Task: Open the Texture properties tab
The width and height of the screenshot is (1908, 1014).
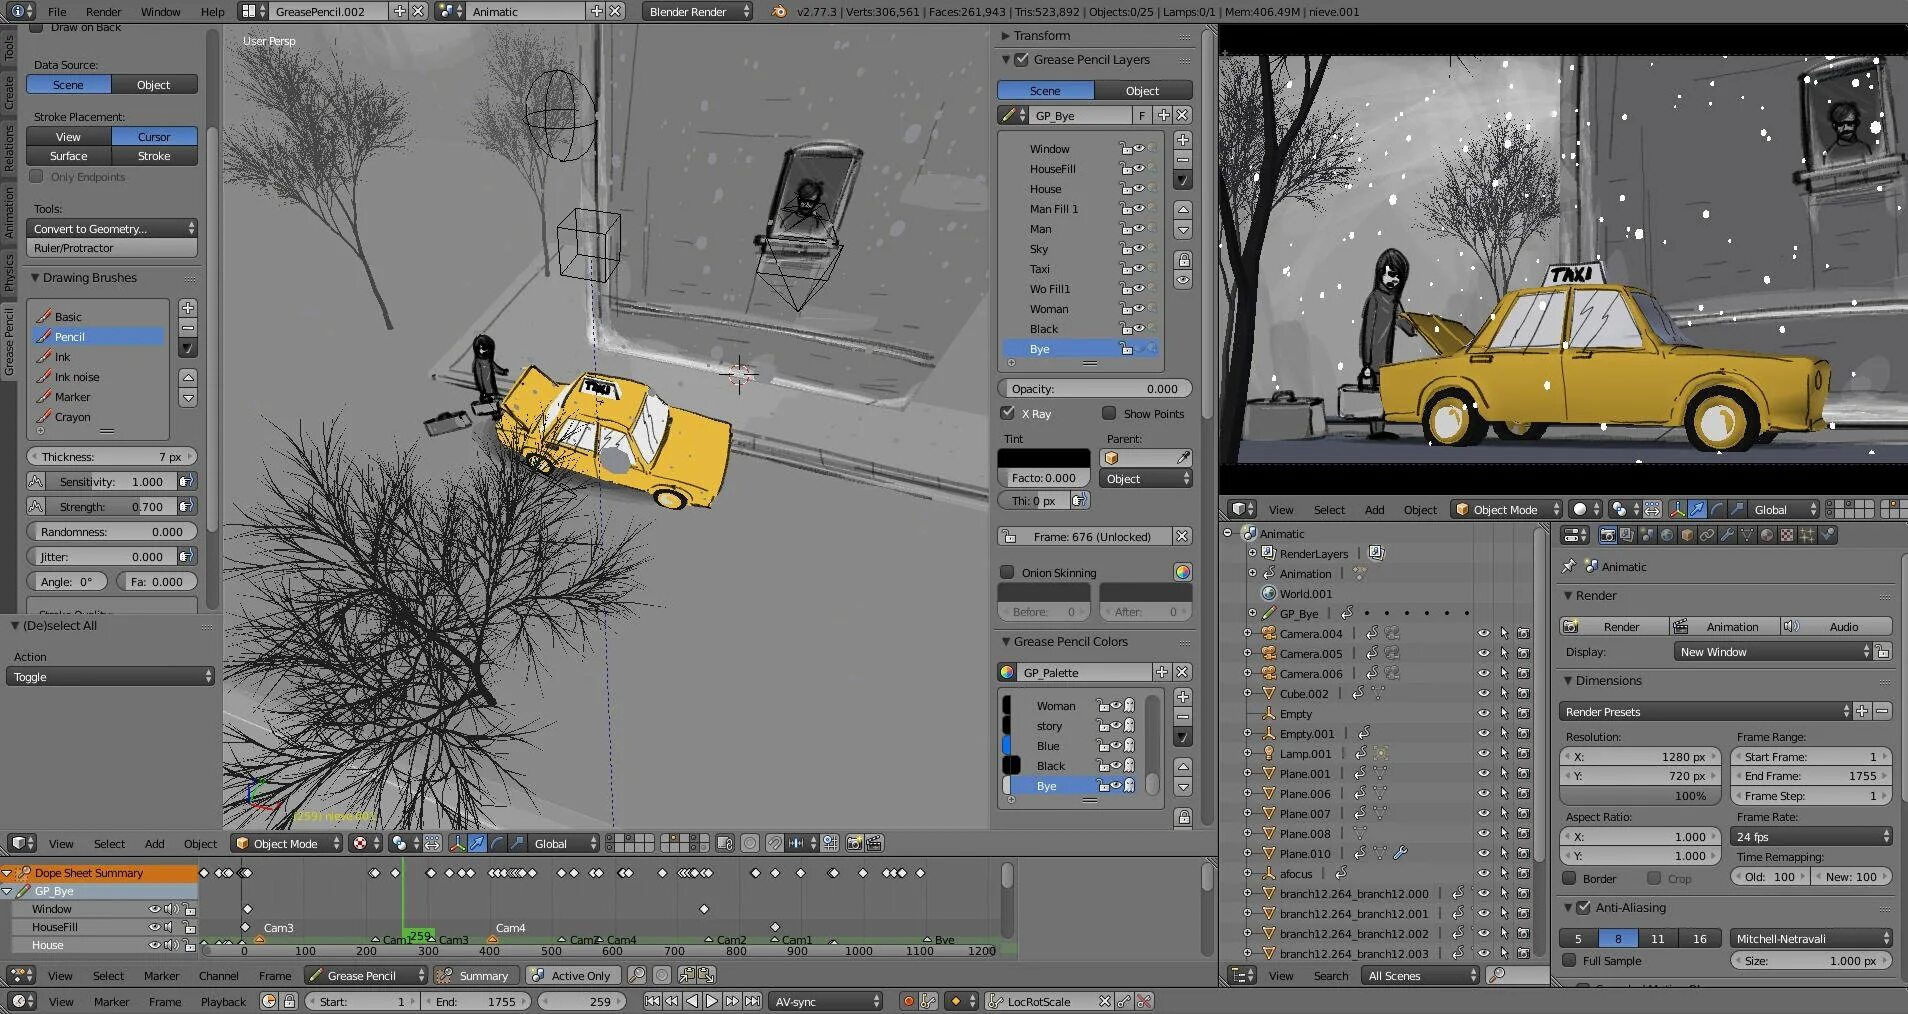Action: point(1787,535)
